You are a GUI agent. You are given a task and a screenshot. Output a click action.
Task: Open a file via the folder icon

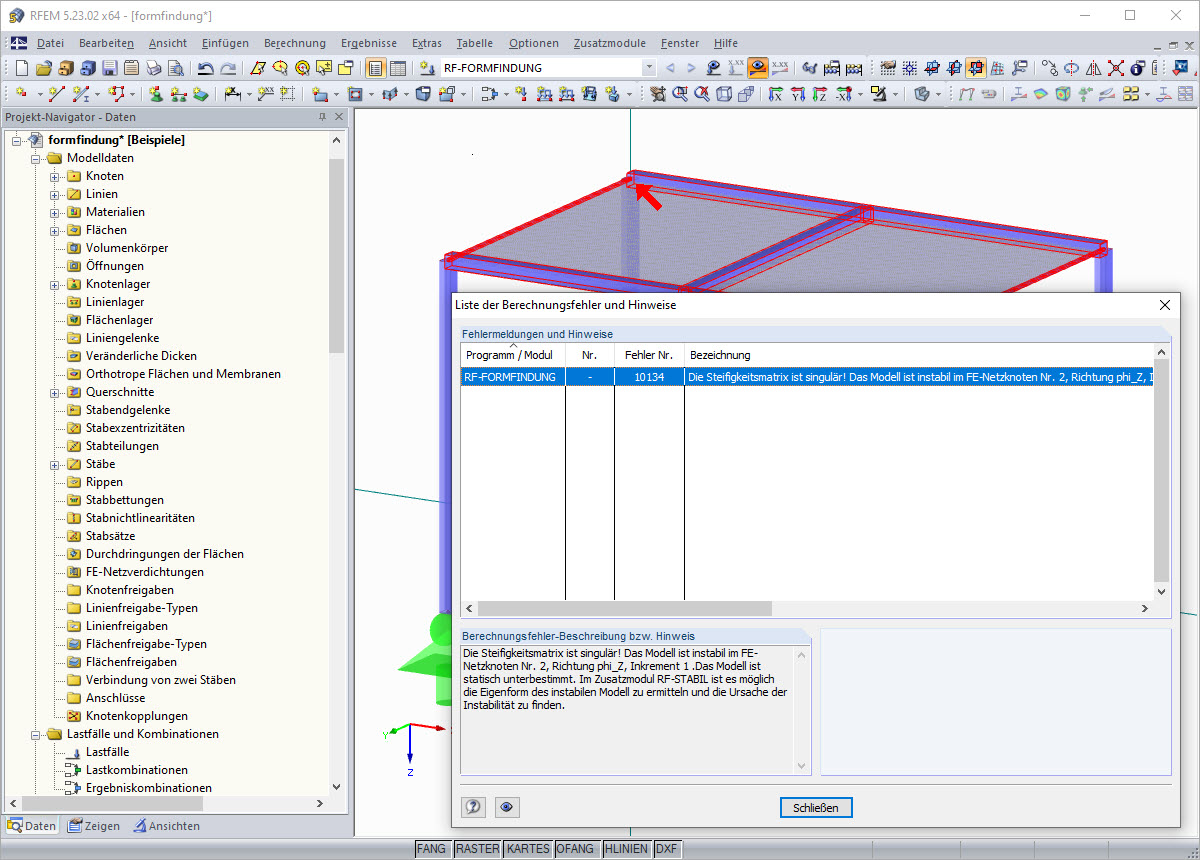[43, 68]
